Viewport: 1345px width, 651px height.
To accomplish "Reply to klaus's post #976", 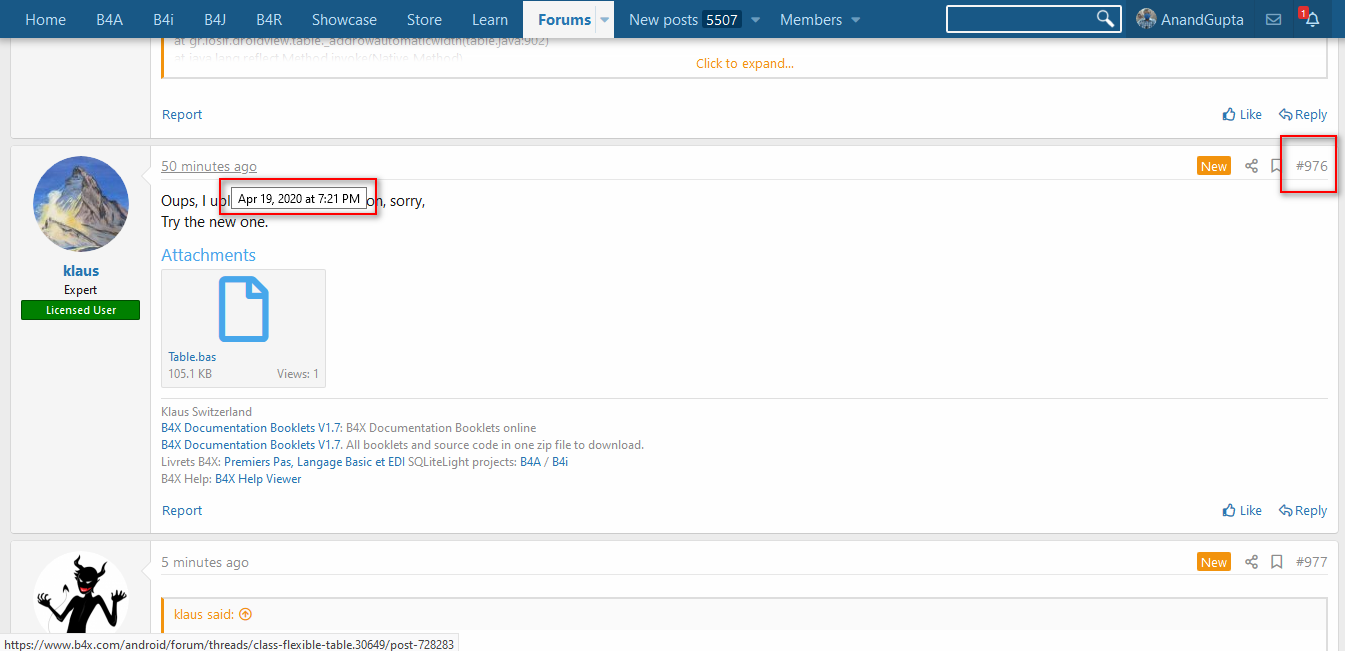I will (x=1303, y=510).
